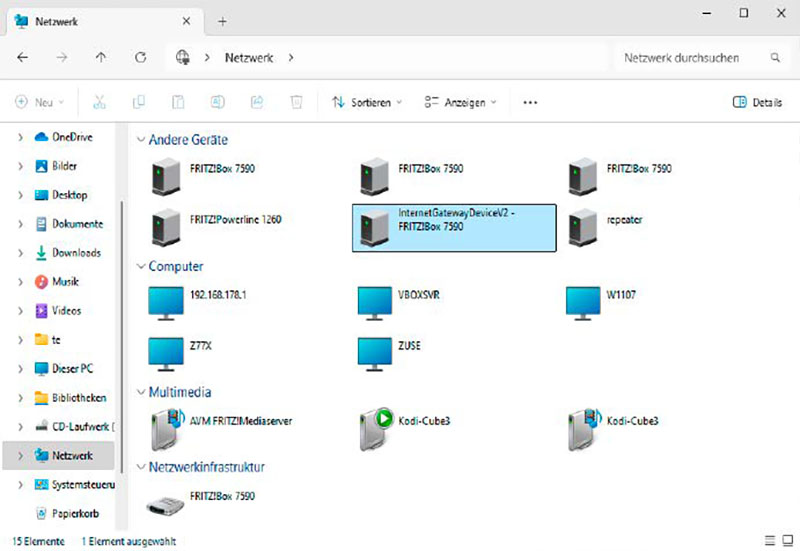
Task: Click the Ausschneiden scissors icon
Action: point(99,102)
